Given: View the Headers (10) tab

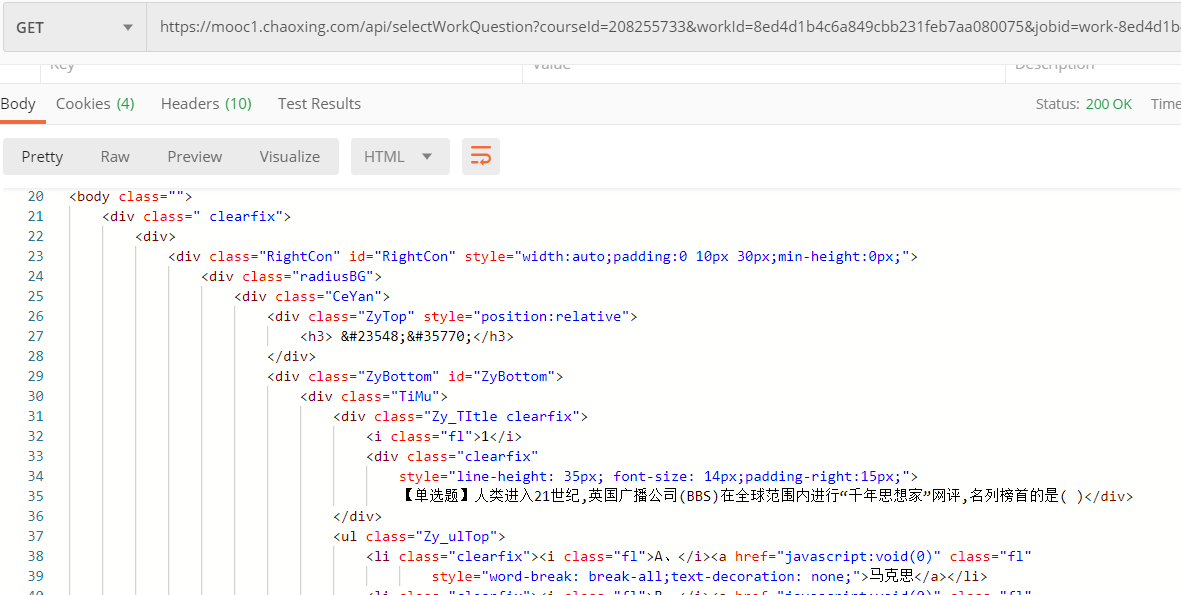Looking at the screenshot, I should tap(205, 103).
